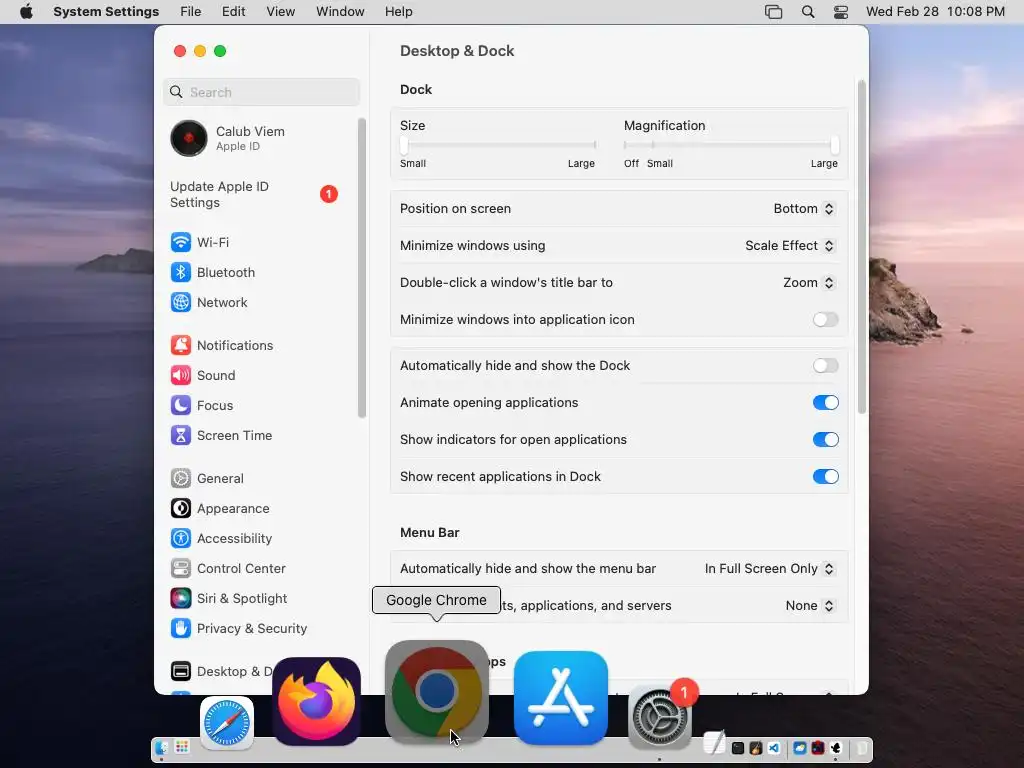This screenshot has width=1024, height=768.
Task: Open the File menu
Action: coord(191,12)
